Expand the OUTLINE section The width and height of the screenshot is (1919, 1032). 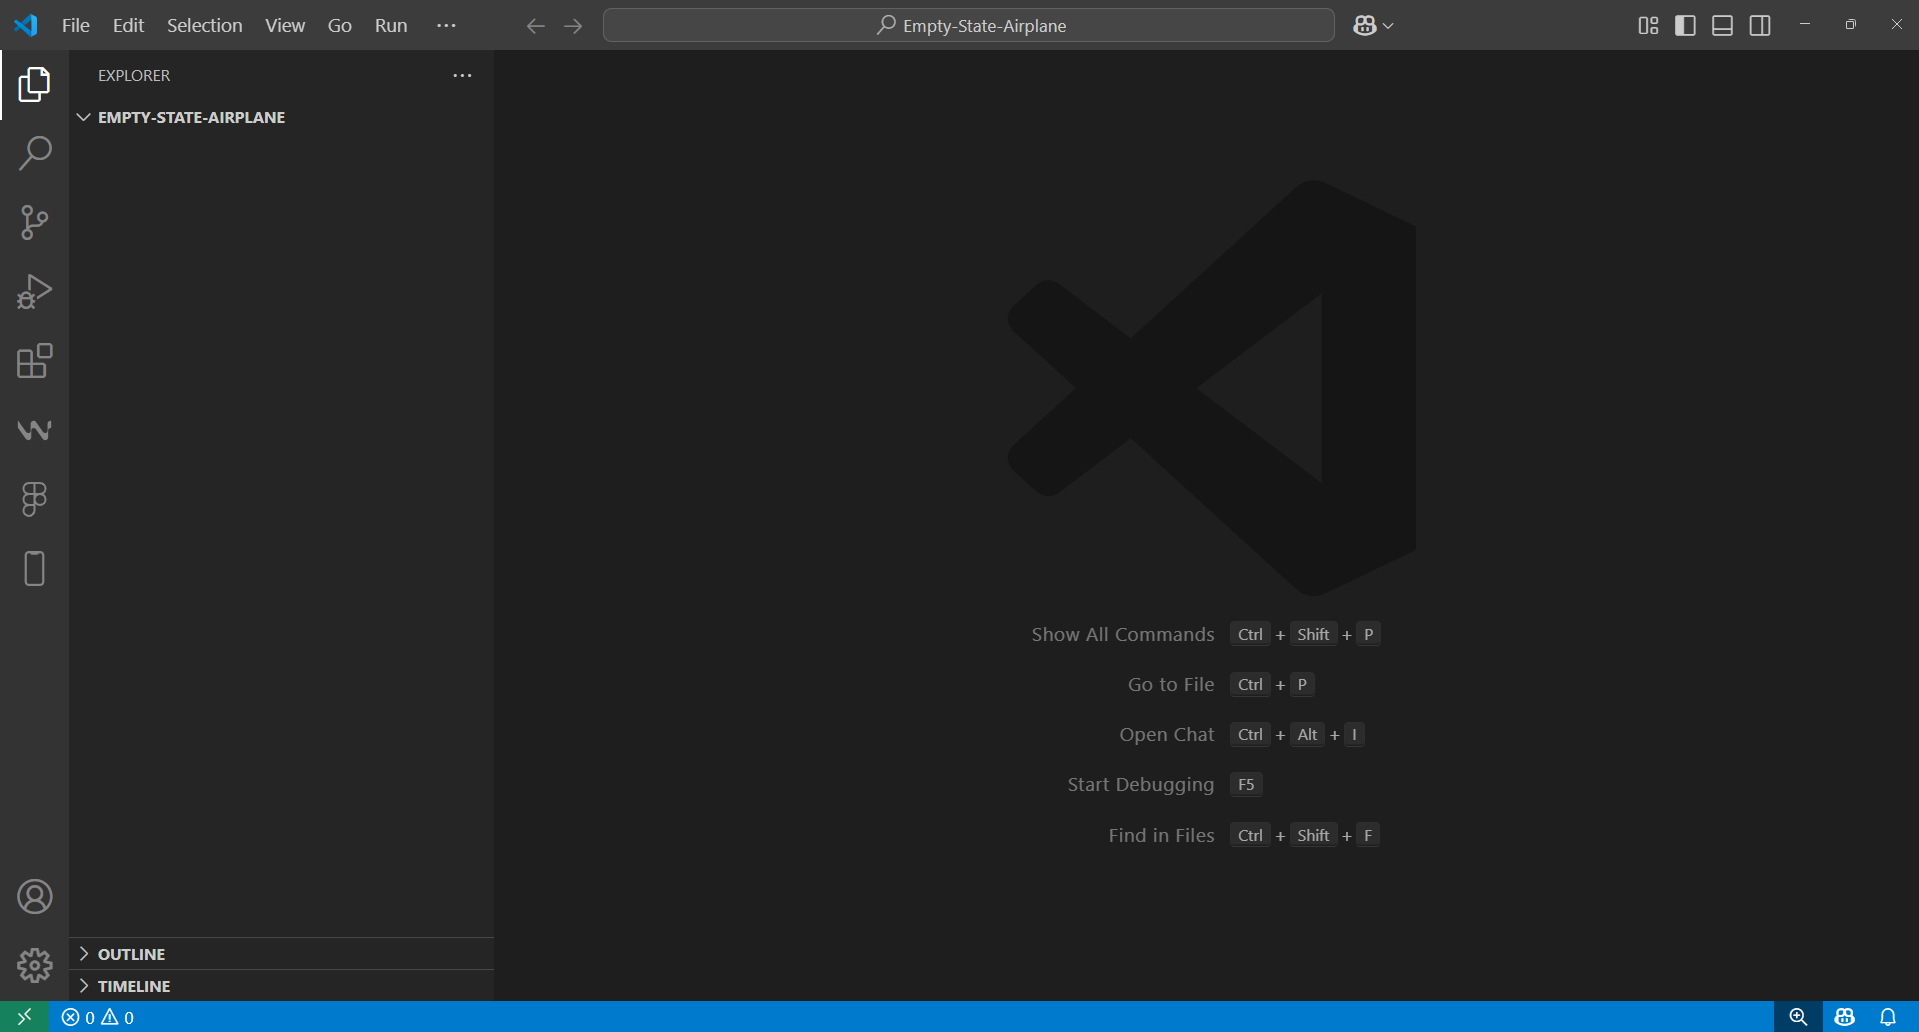[x=281, y=954]
